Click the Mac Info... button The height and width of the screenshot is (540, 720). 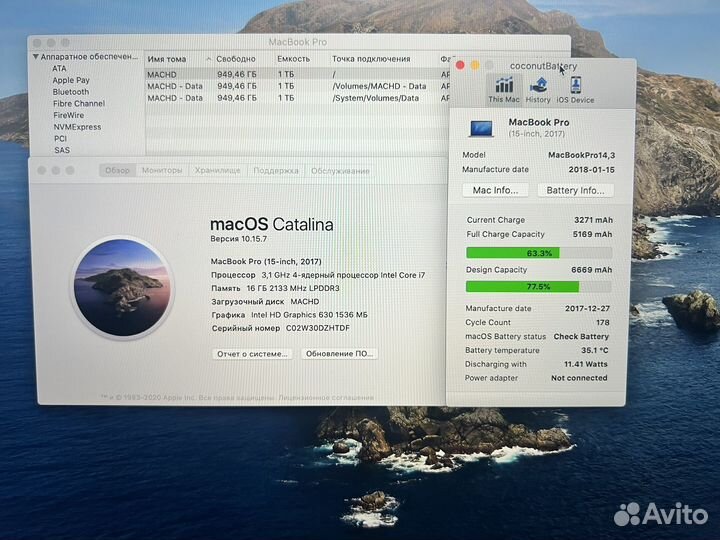click(x=495, y=190)
